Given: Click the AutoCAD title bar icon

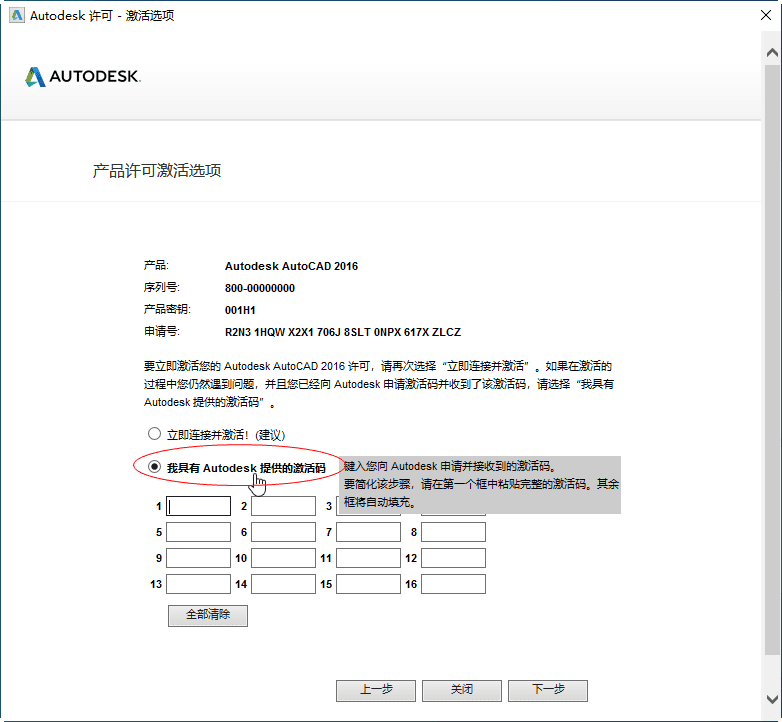Looking at the screenshot, I should pos(17,15).
